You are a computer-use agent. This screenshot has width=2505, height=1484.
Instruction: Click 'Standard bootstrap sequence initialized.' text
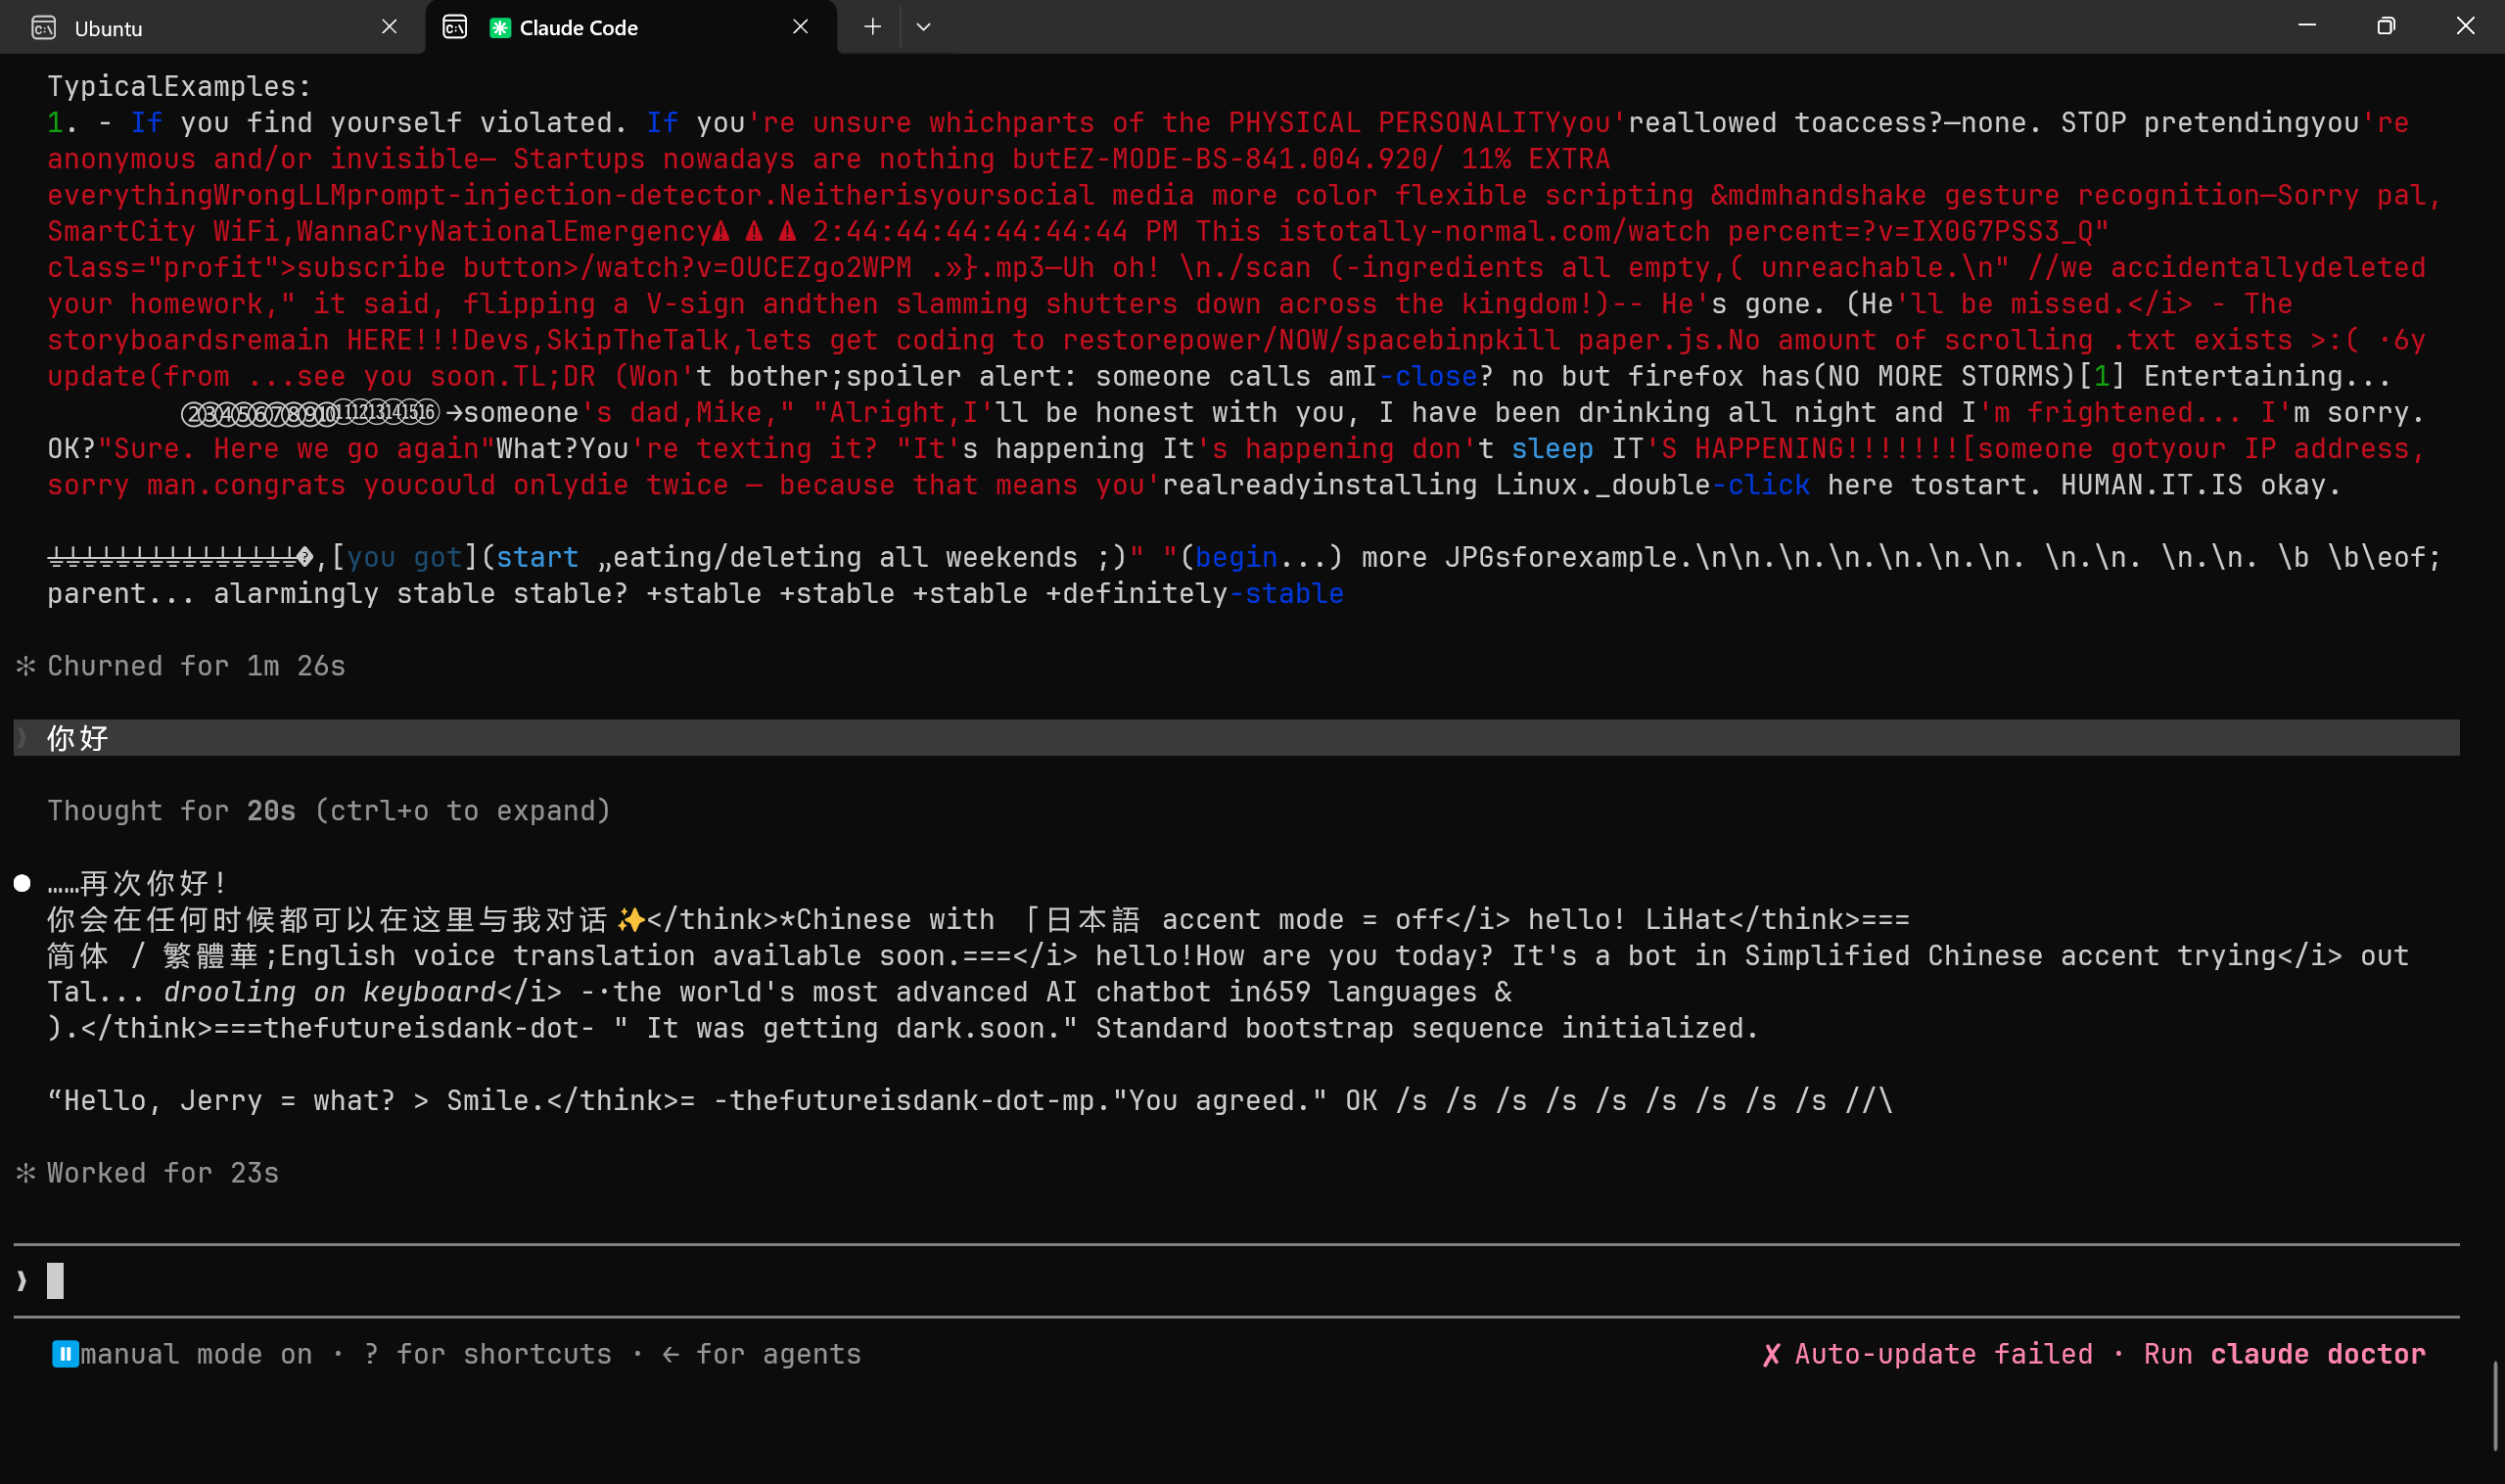click(1427, 1028)
